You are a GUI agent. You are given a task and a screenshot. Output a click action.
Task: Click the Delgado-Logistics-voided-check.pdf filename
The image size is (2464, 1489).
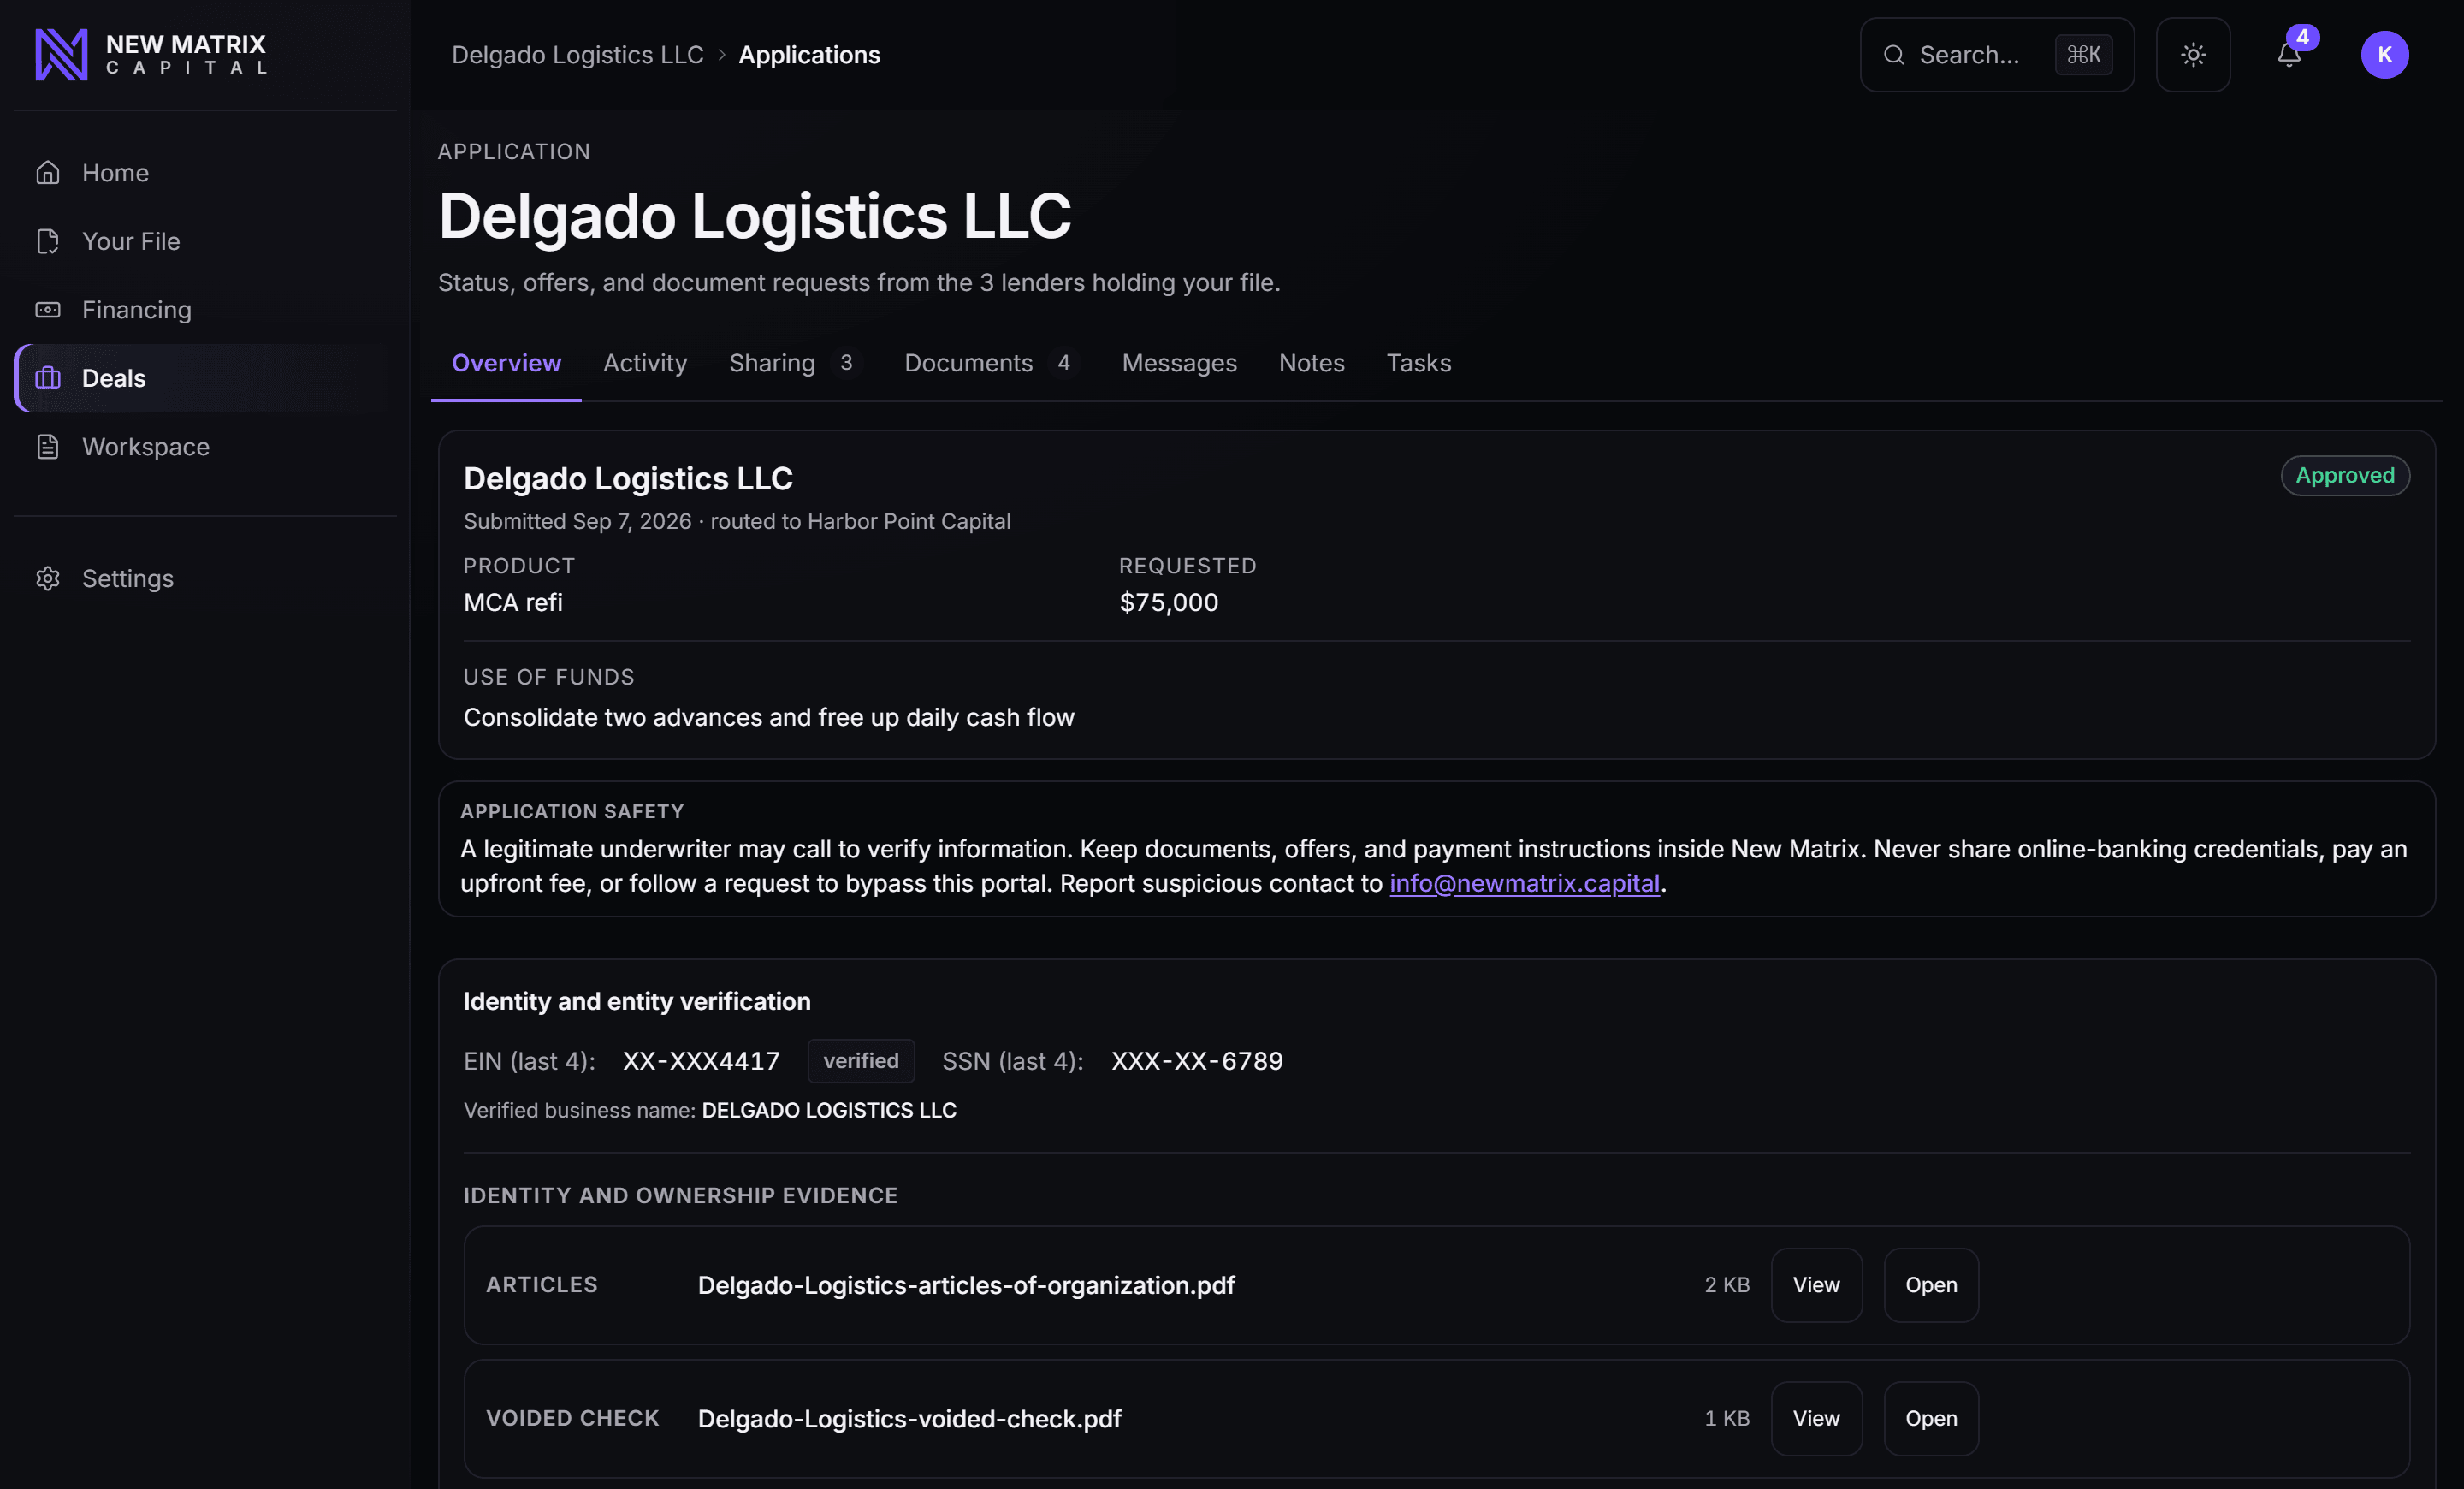pos(909,1418)
